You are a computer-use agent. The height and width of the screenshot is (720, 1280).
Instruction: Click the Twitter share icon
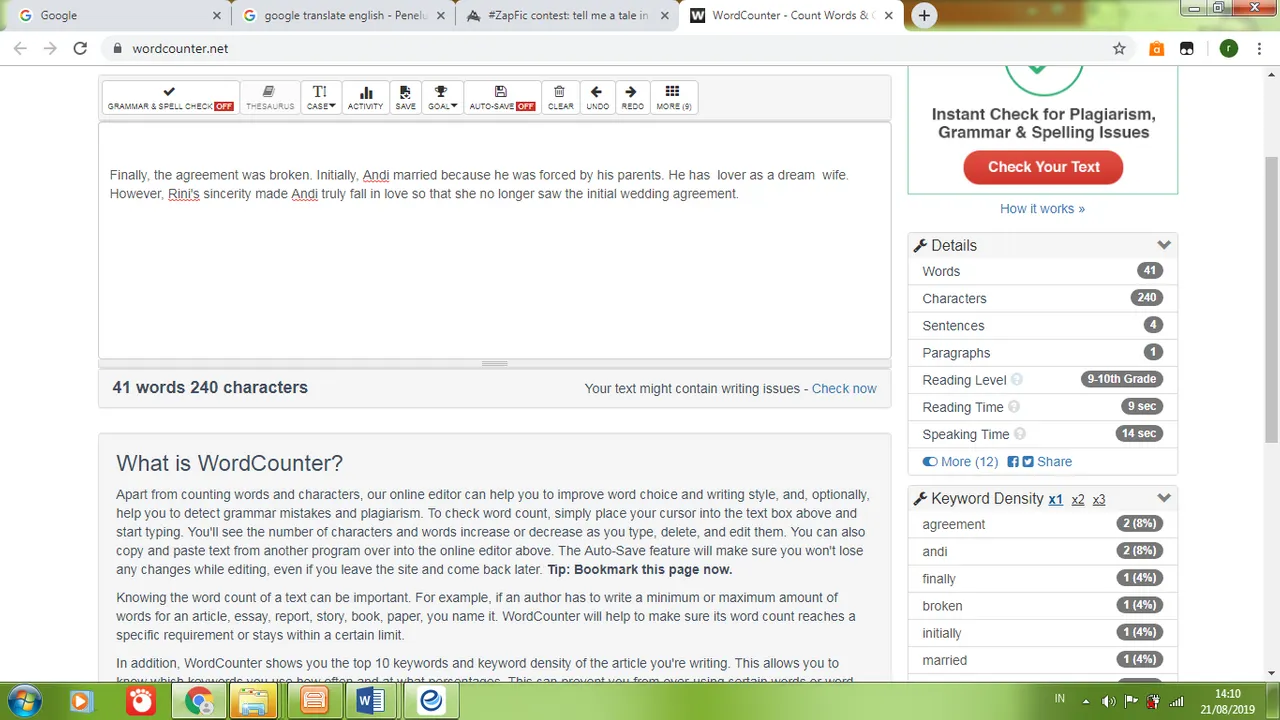tap(1027, 462)
